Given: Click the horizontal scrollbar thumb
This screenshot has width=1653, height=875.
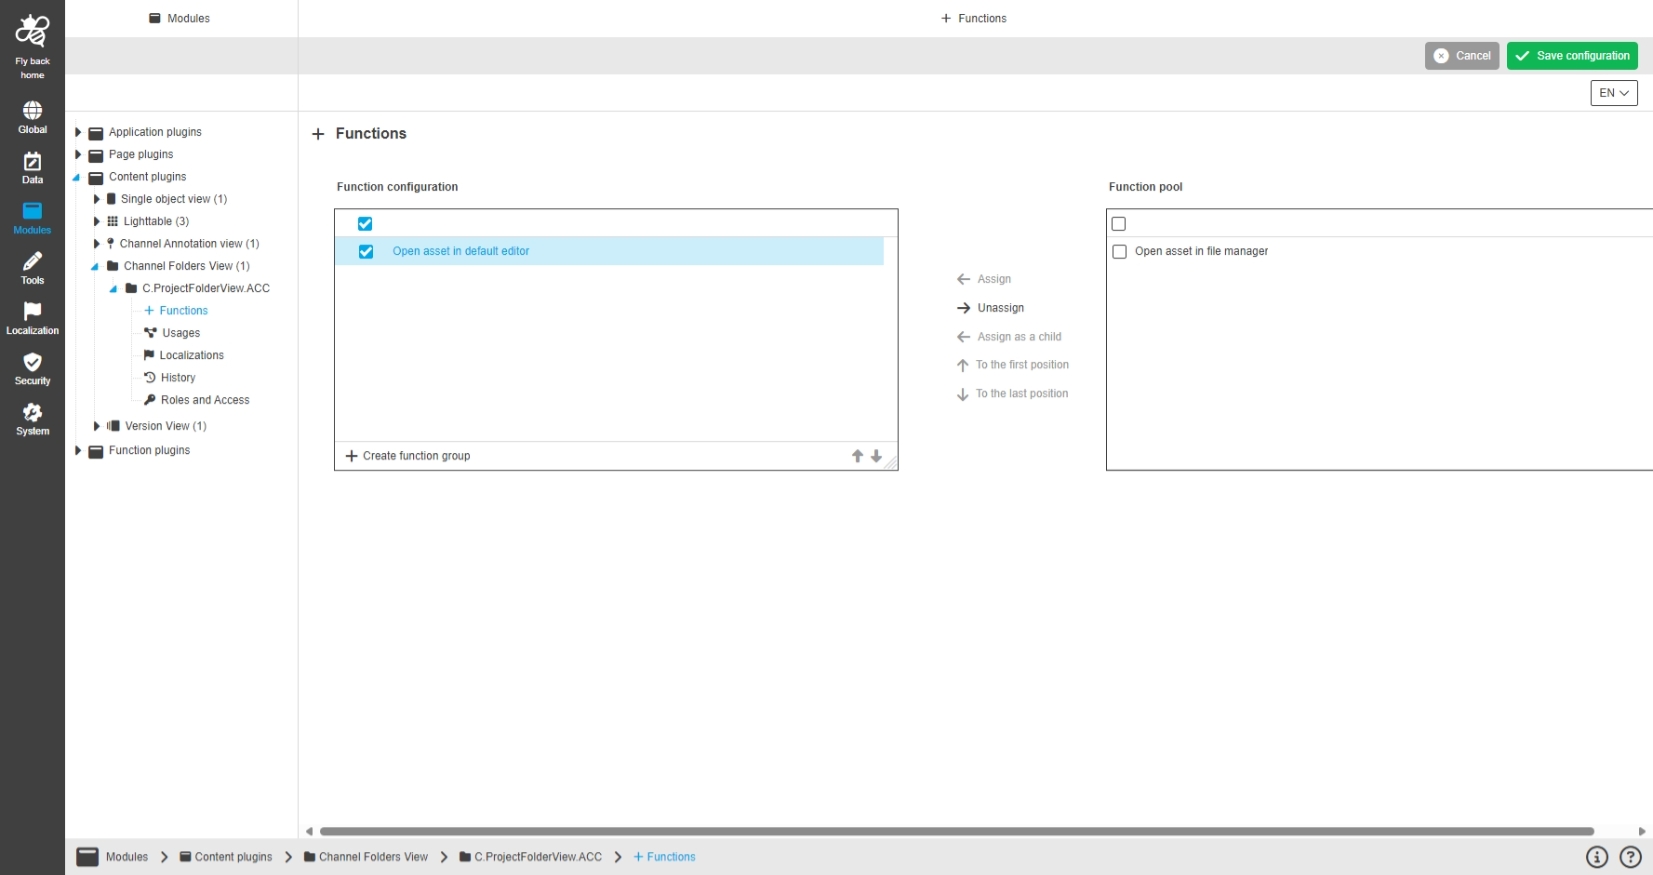Looking at the screenshot, I should [x=957, y=831].
